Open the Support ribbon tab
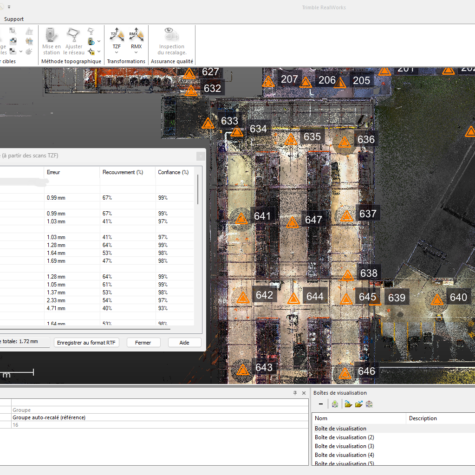Screen dimensions: 475x475 click(14, 19)
